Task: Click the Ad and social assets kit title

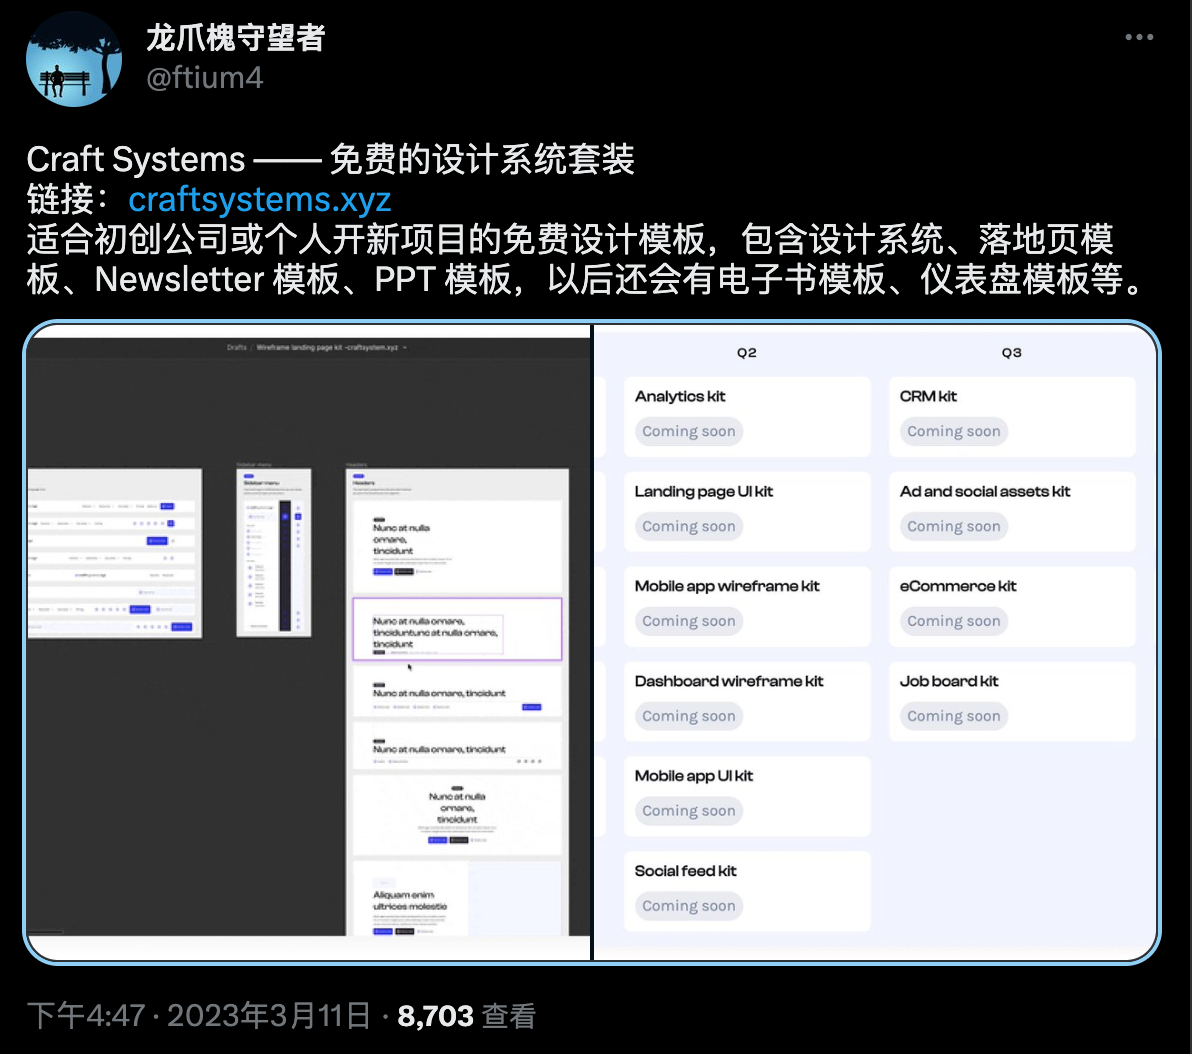Action: (x=984, y=491)
